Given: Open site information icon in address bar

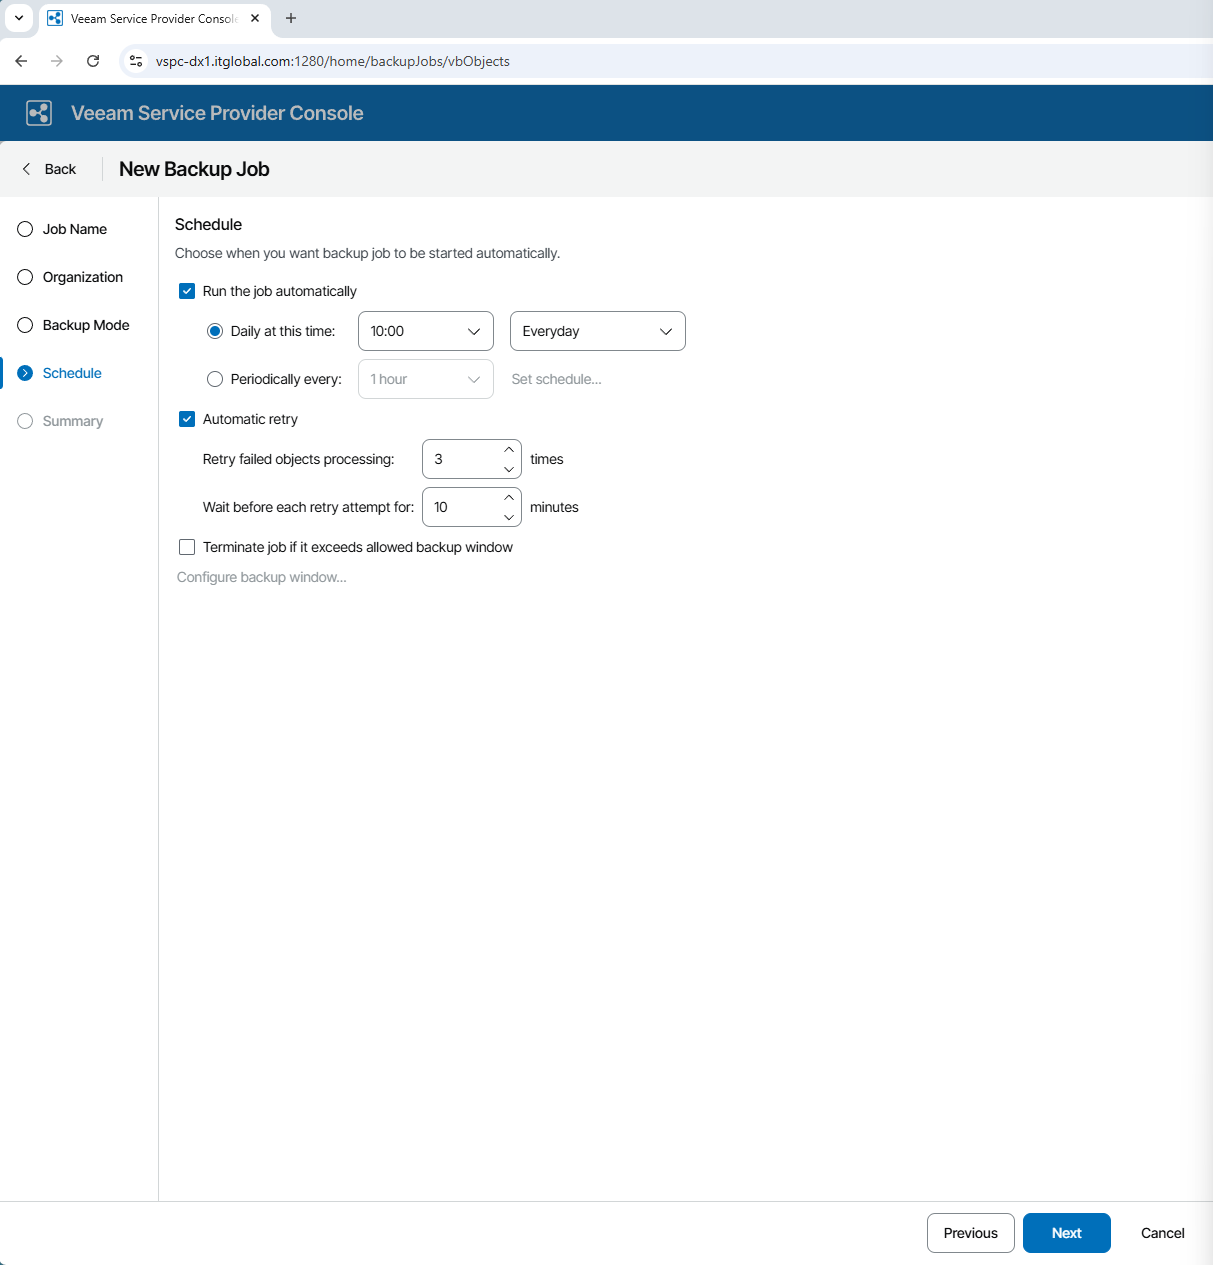Looking at the screenshot, I should click(x=137, y=61).
